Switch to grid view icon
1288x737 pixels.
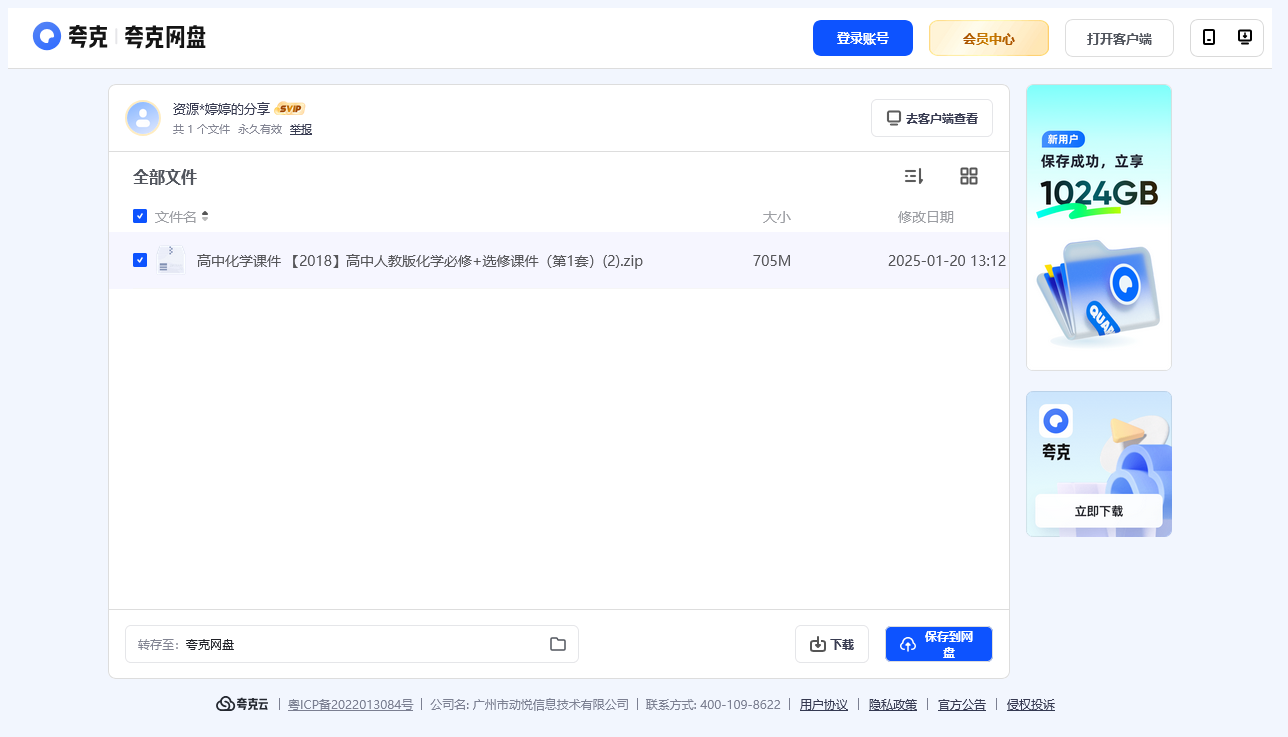[969, 176]
